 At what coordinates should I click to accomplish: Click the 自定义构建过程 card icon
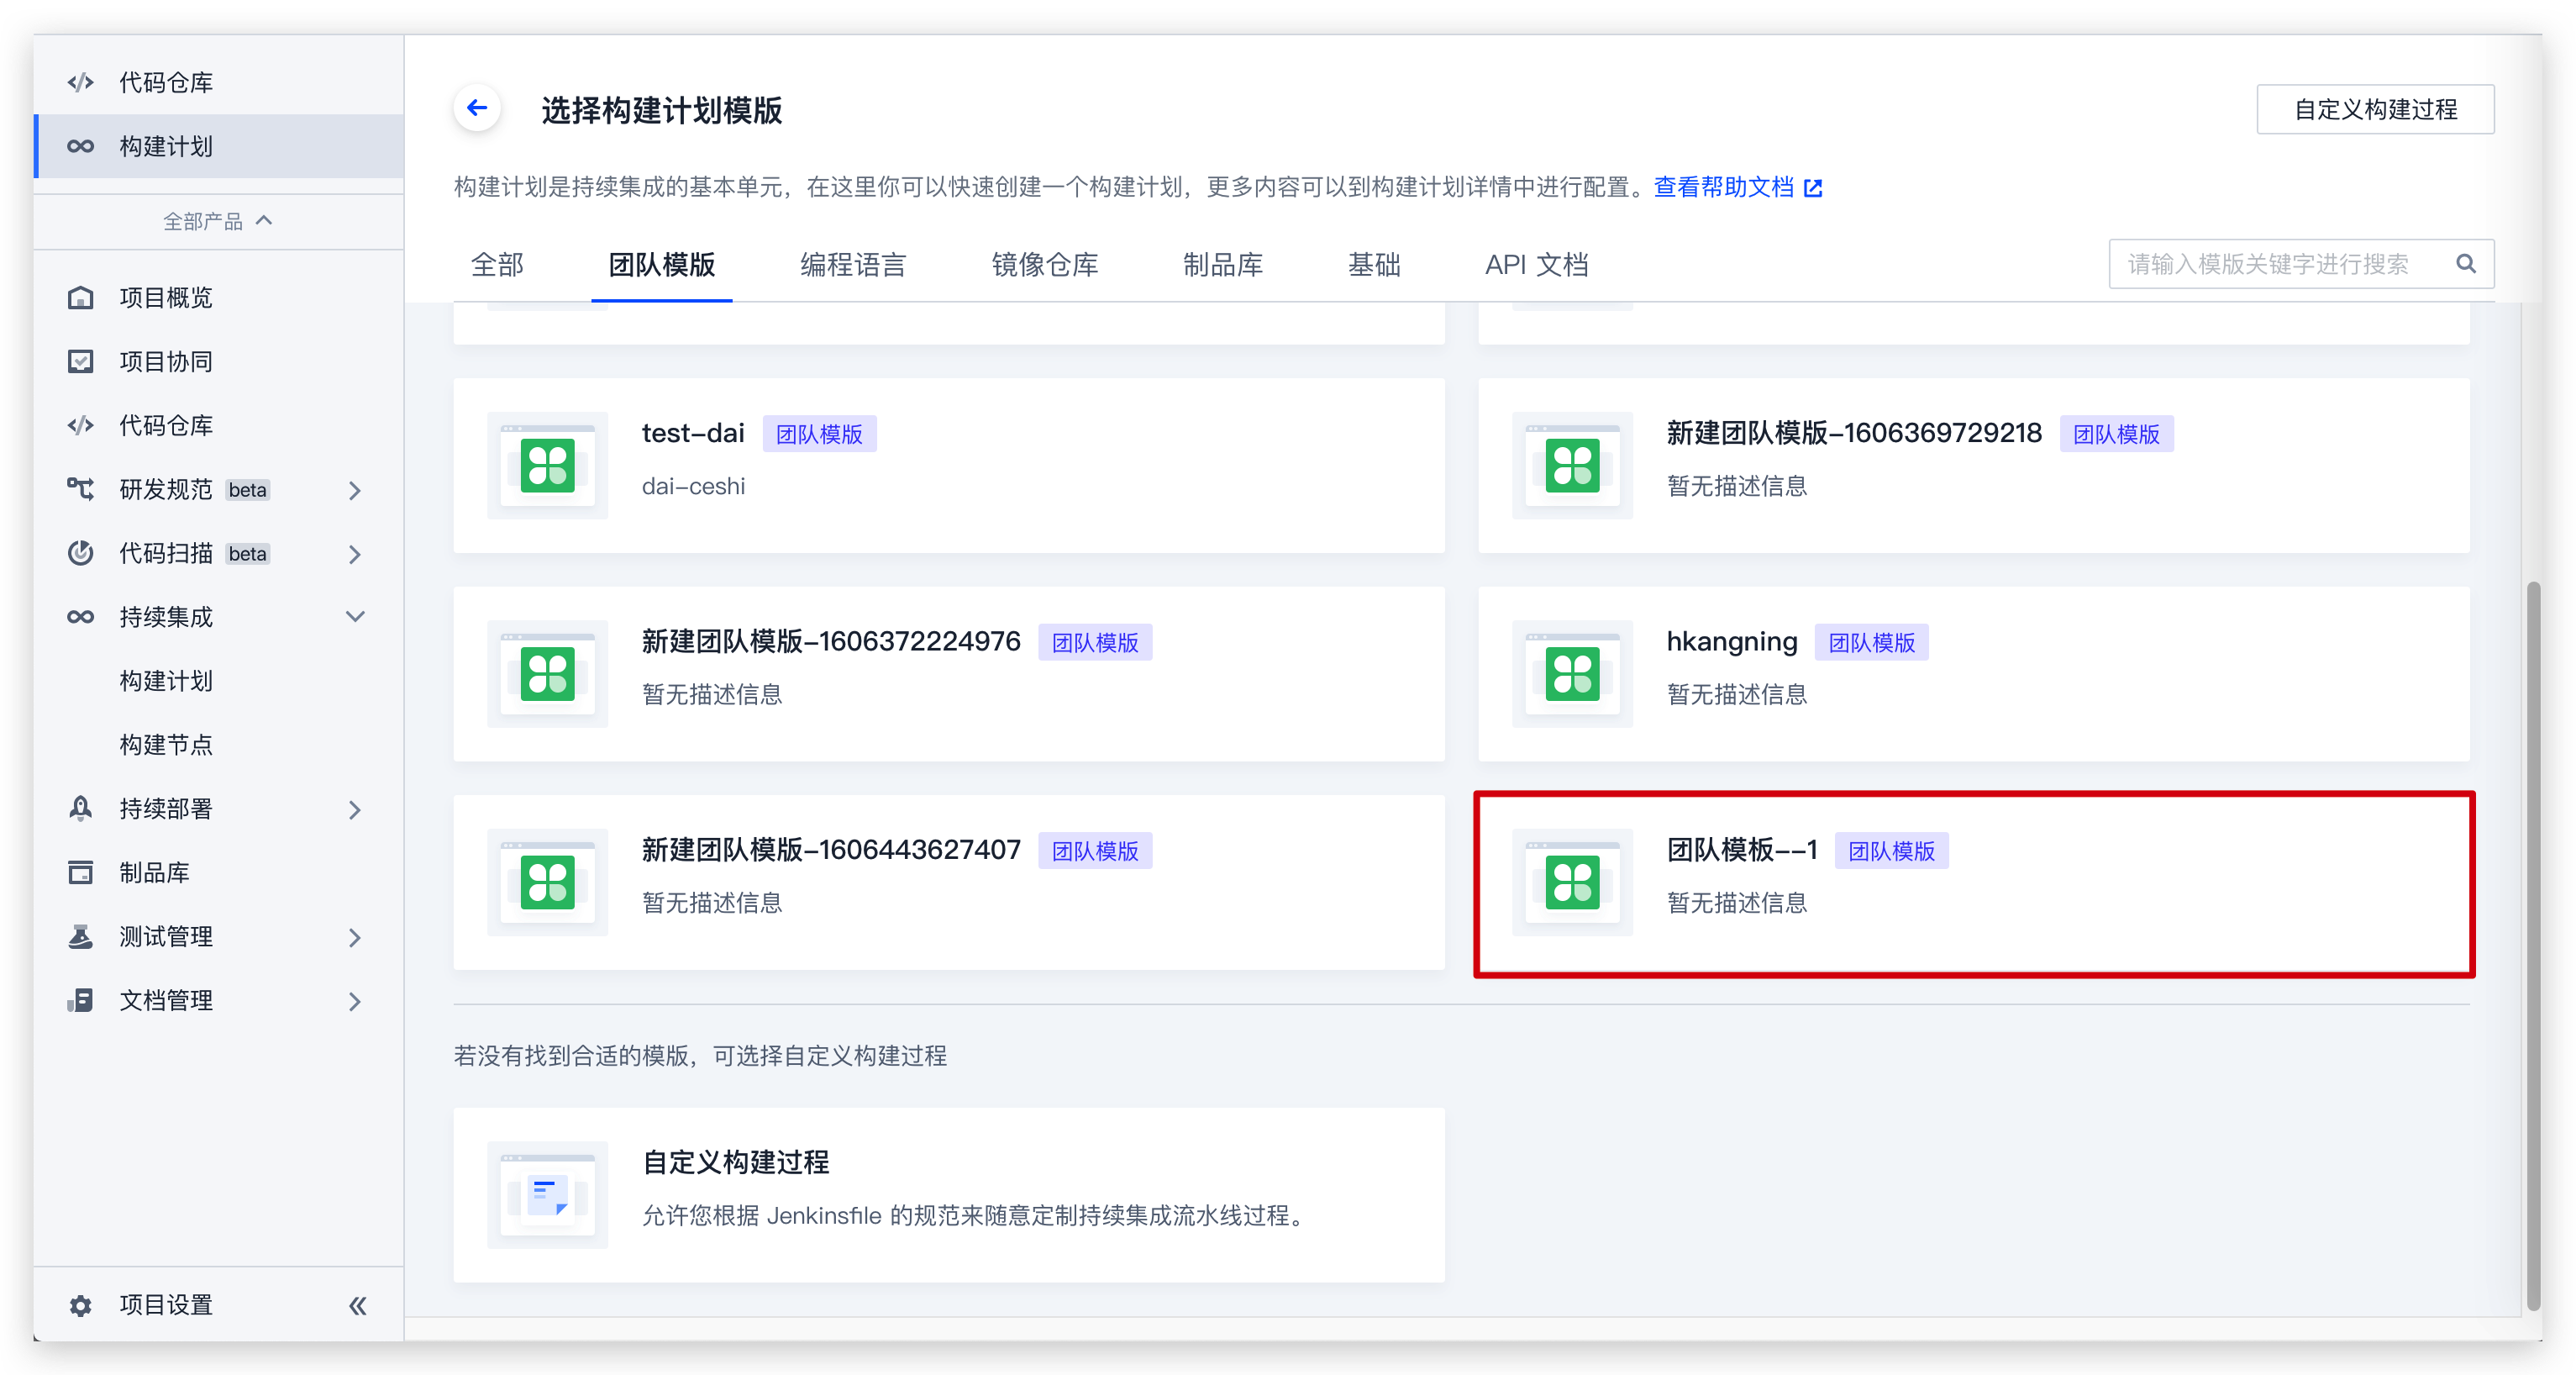548,1195
